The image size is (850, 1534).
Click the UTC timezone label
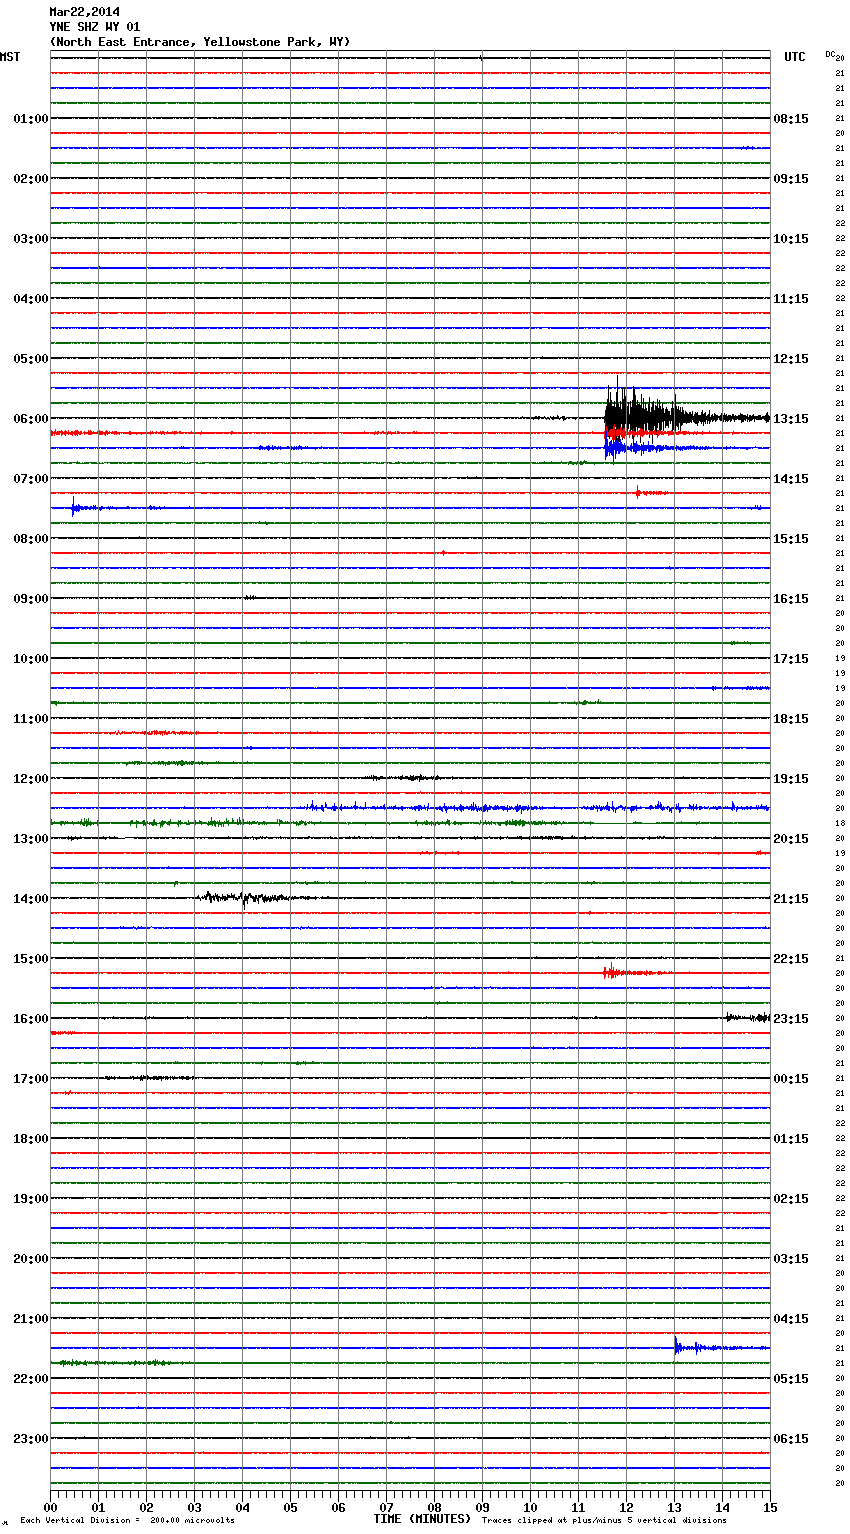click(795, 57)
